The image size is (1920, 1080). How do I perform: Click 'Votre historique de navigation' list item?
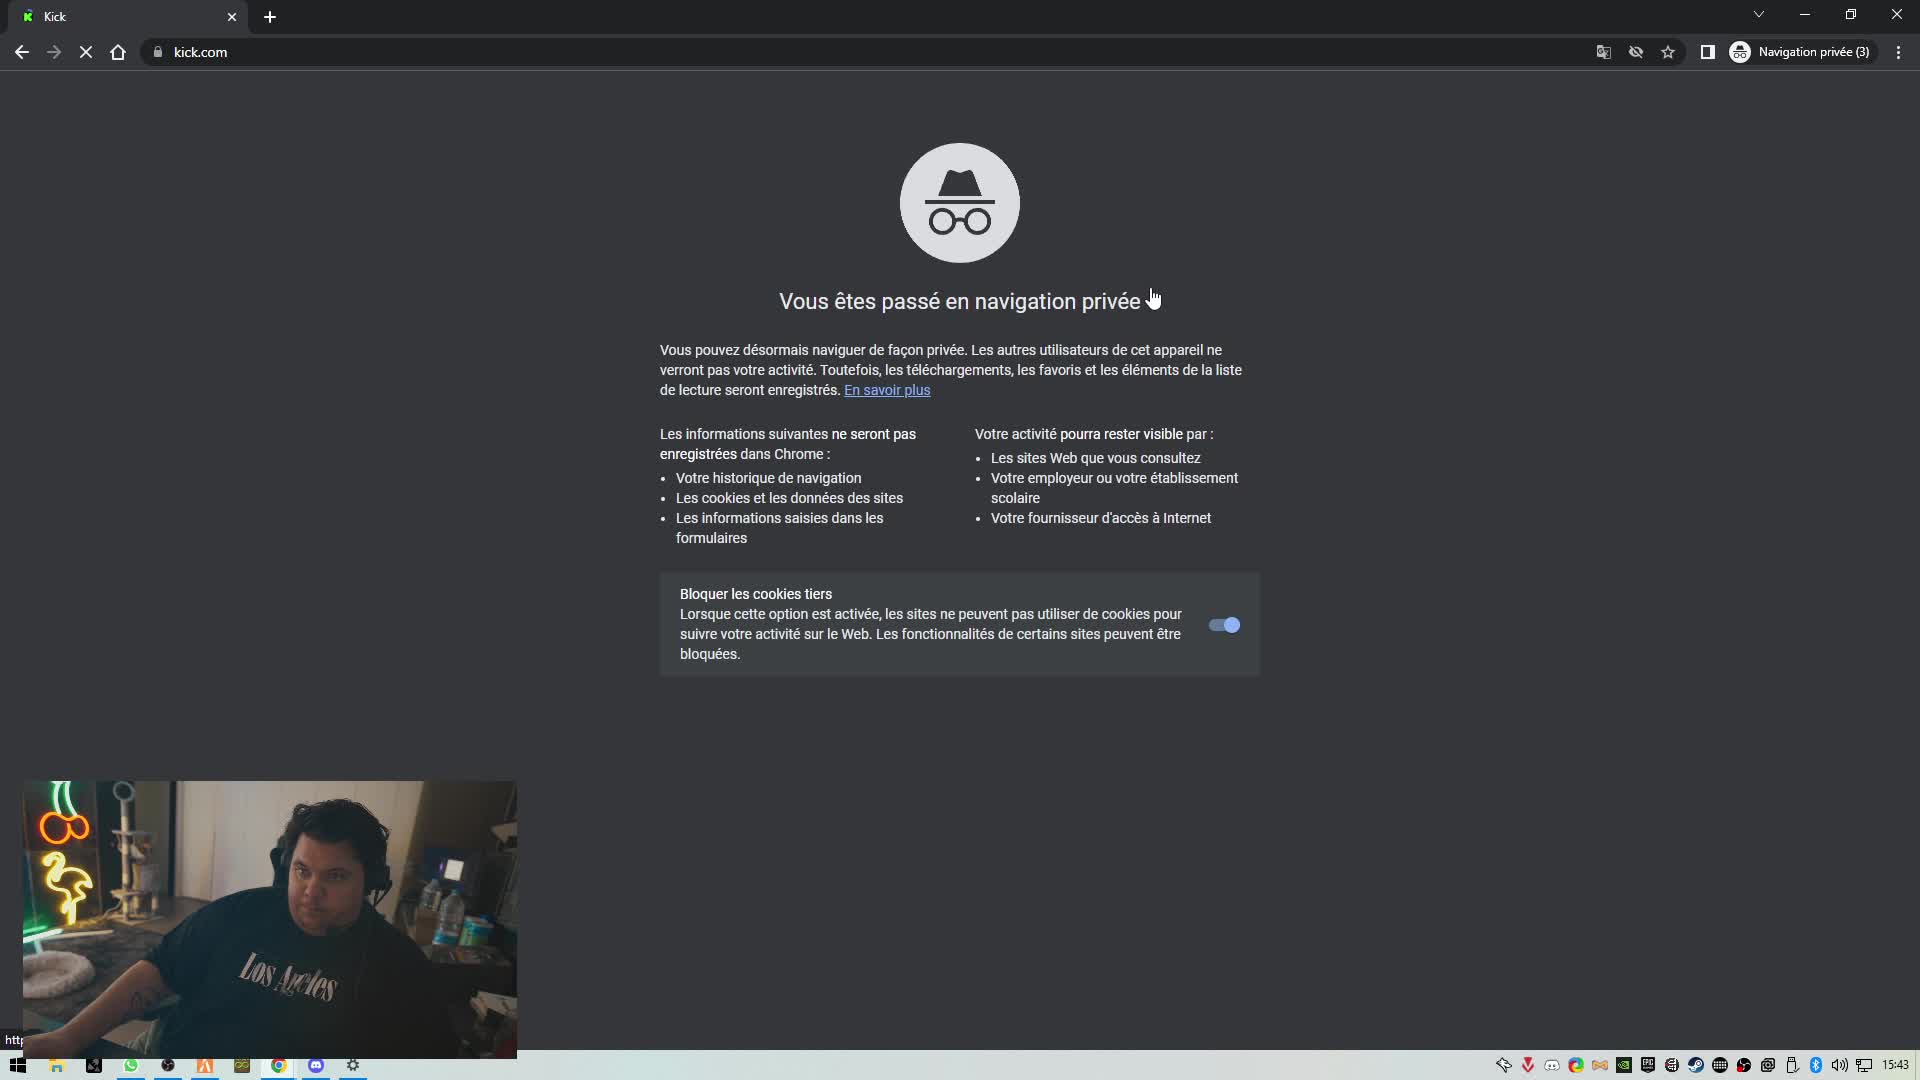(768, 478)
